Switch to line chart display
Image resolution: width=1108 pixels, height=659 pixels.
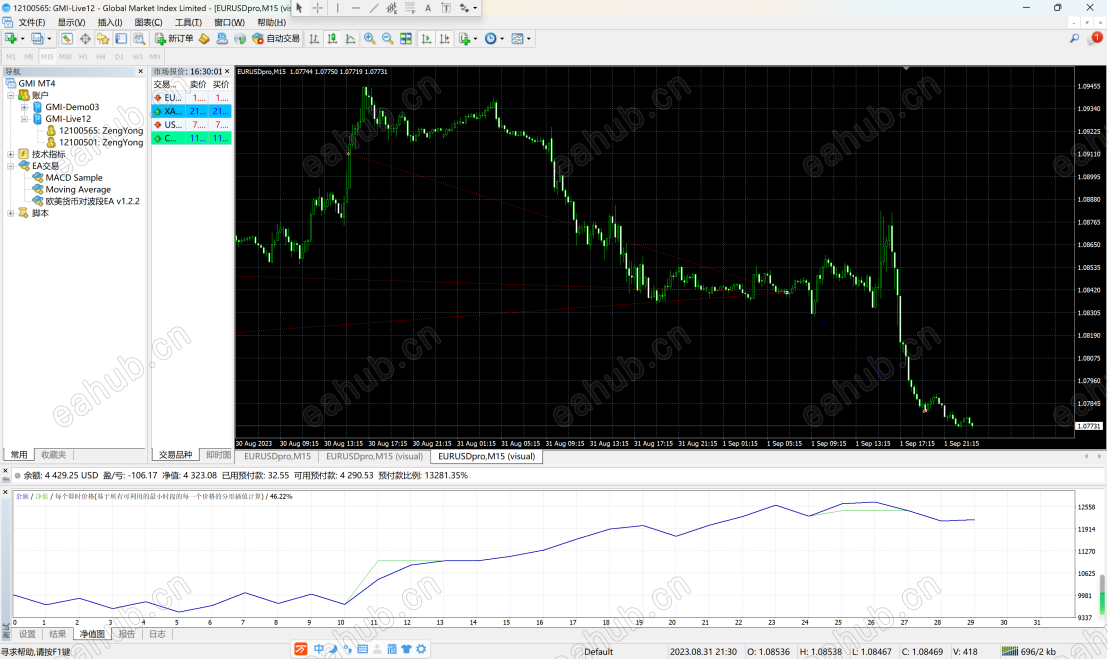click(x=350, y=39)
